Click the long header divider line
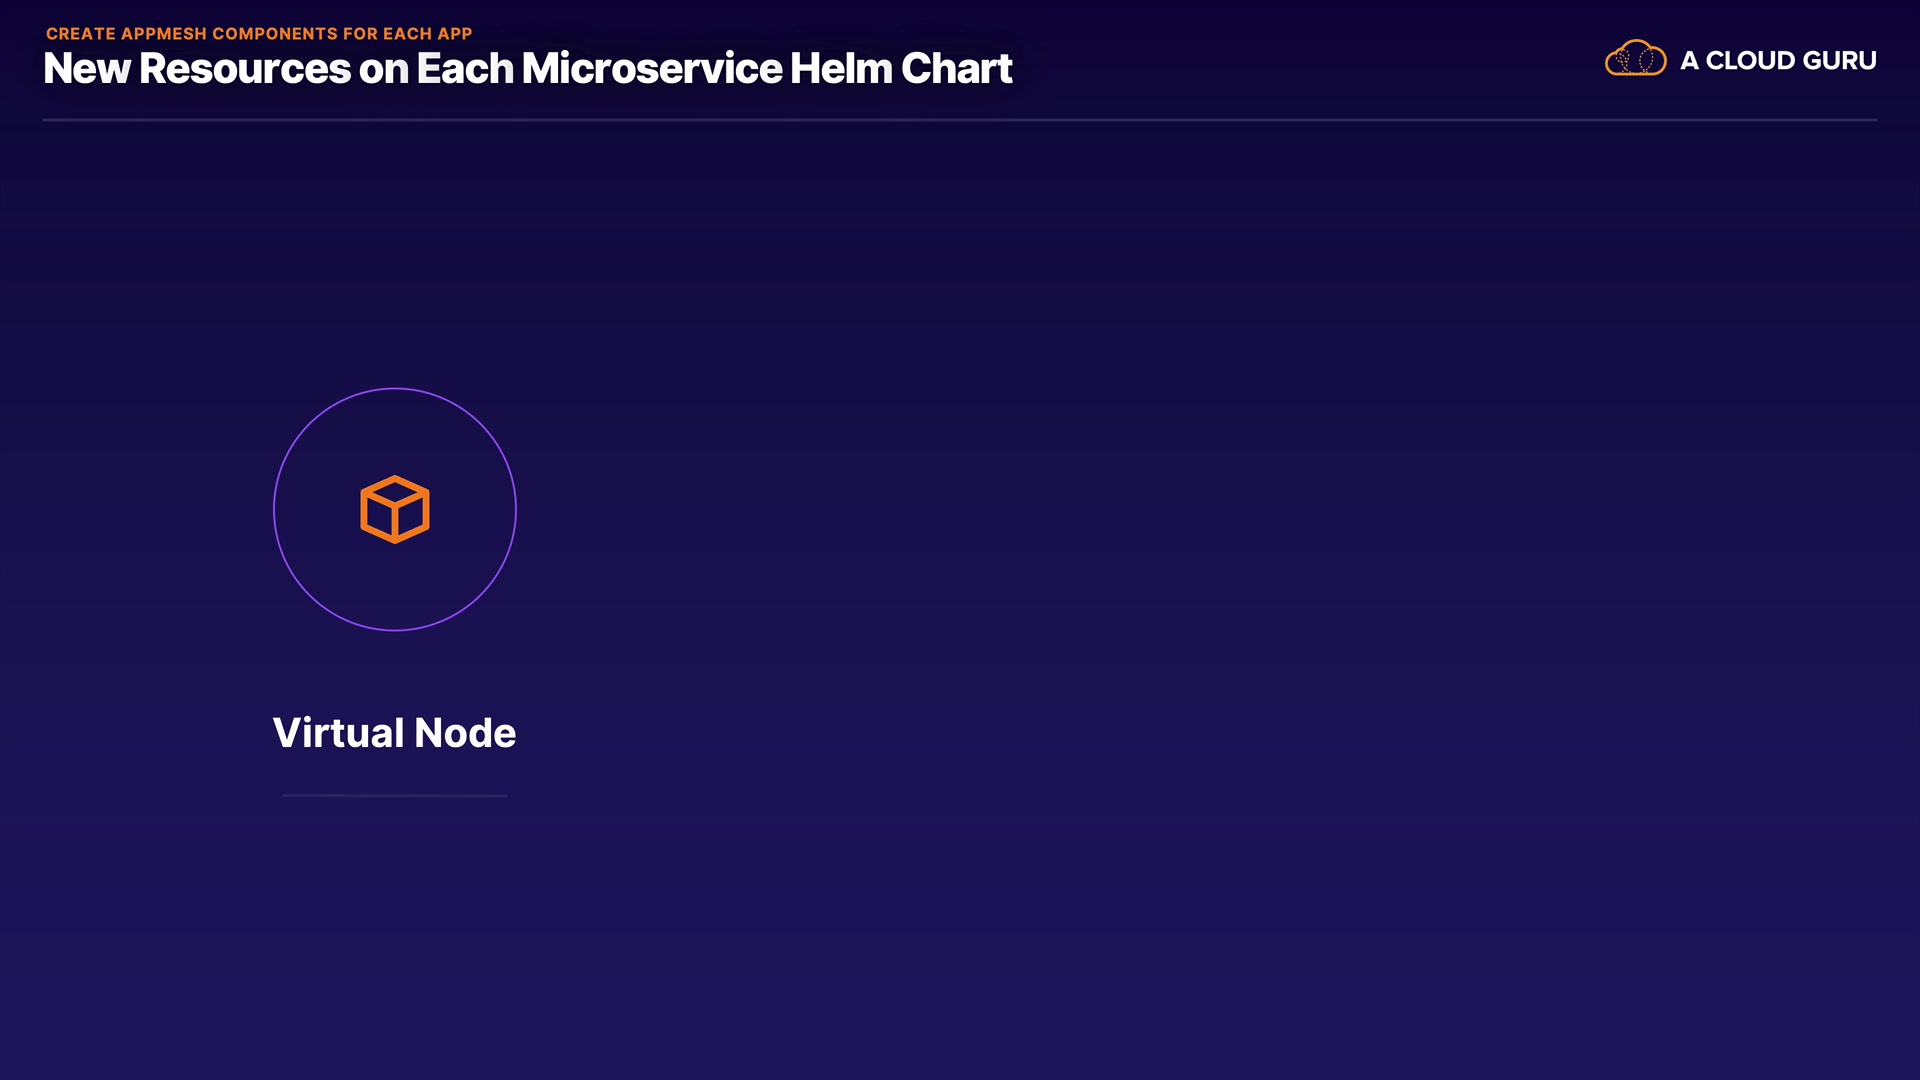The image size is (1920, 1080). (x=960, y=120)
